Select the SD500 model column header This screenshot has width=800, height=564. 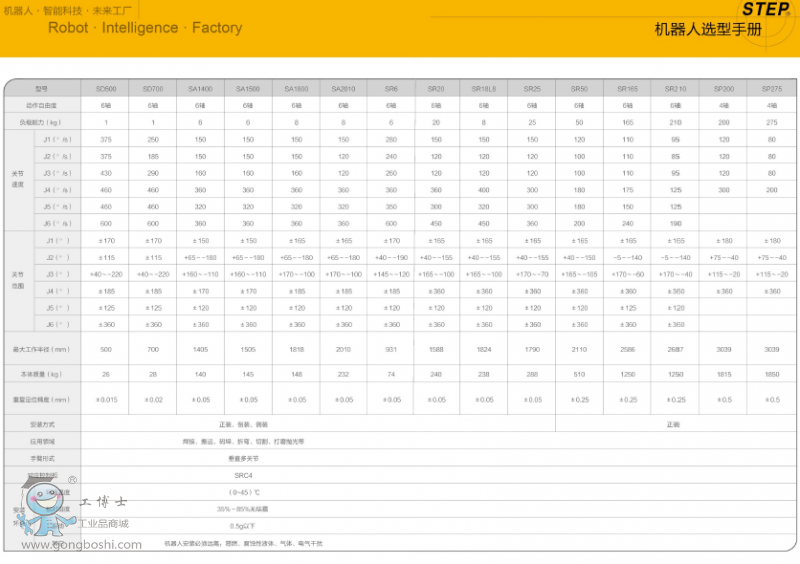click(105, 88)
